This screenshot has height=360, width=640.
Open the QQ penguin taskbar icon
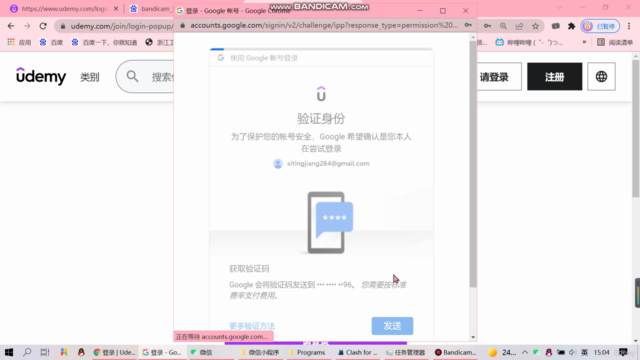[81, 352]
